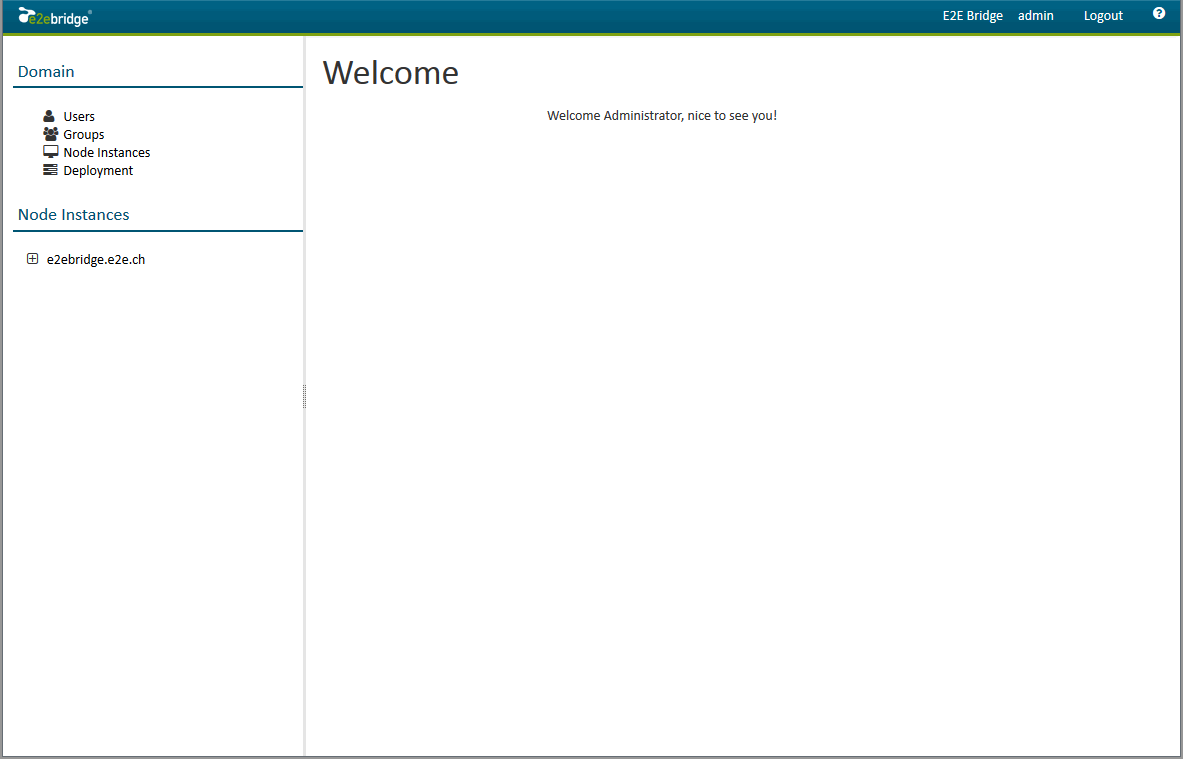Open the Users management page
The width and height of the screenshot is (1183, 759).
click(79, 116)
